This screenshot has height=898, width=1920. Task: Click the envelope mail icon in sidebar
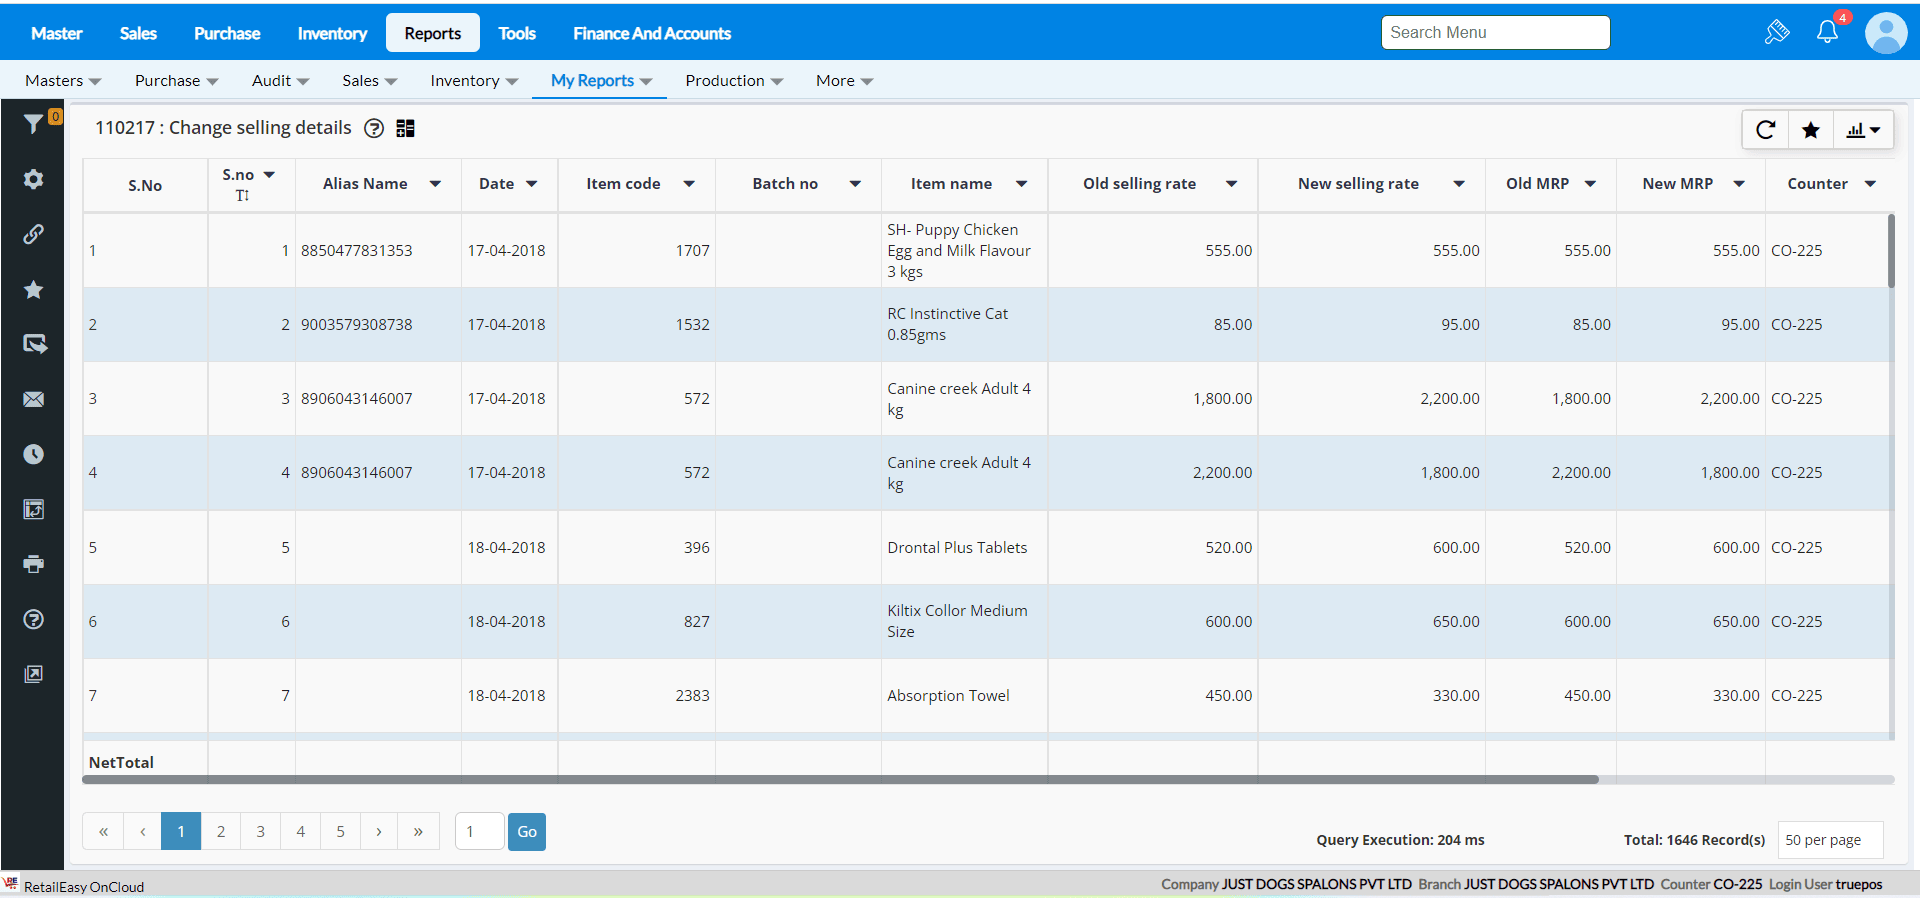pyautogui.click(x=33, y=399)
